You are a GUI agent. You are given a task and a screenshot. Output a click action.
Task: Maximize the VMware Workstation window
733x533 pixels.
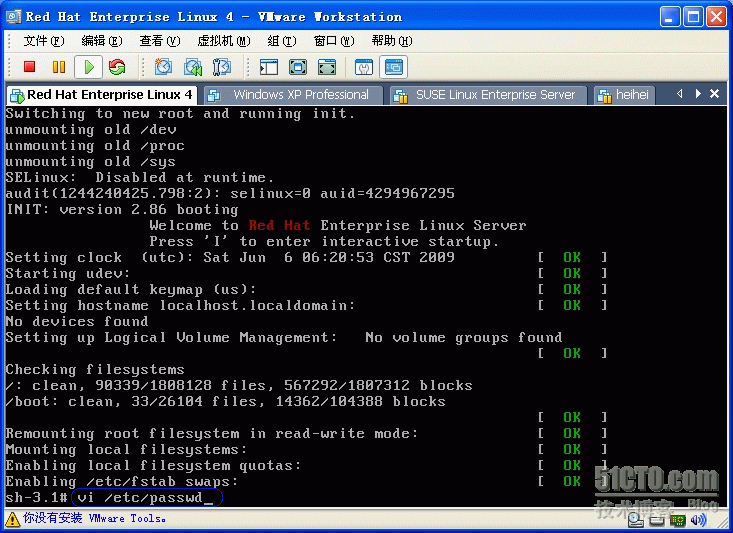[x=693, y=17]
